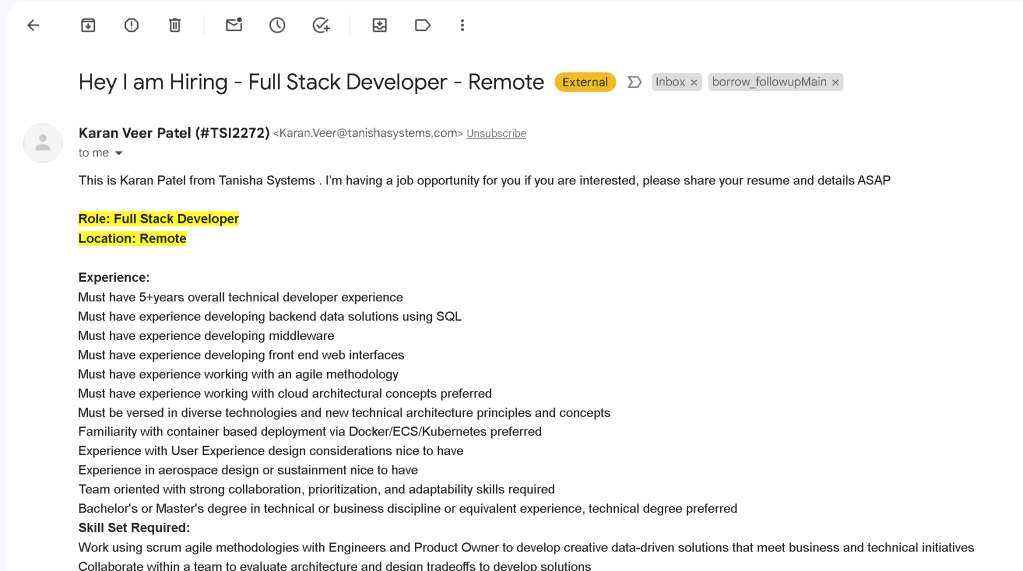The height and width of the screenshot is (571, 1023).
Task: Click the line about 5+years developer experience
Action: pyautogui.click(x=241, y=298)
